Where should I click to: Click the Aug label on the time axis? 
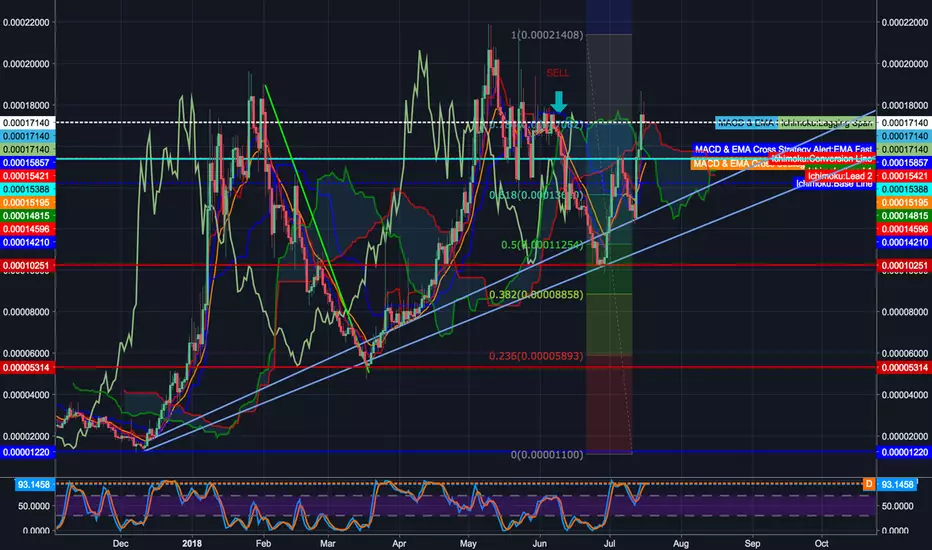click(681, 543)
